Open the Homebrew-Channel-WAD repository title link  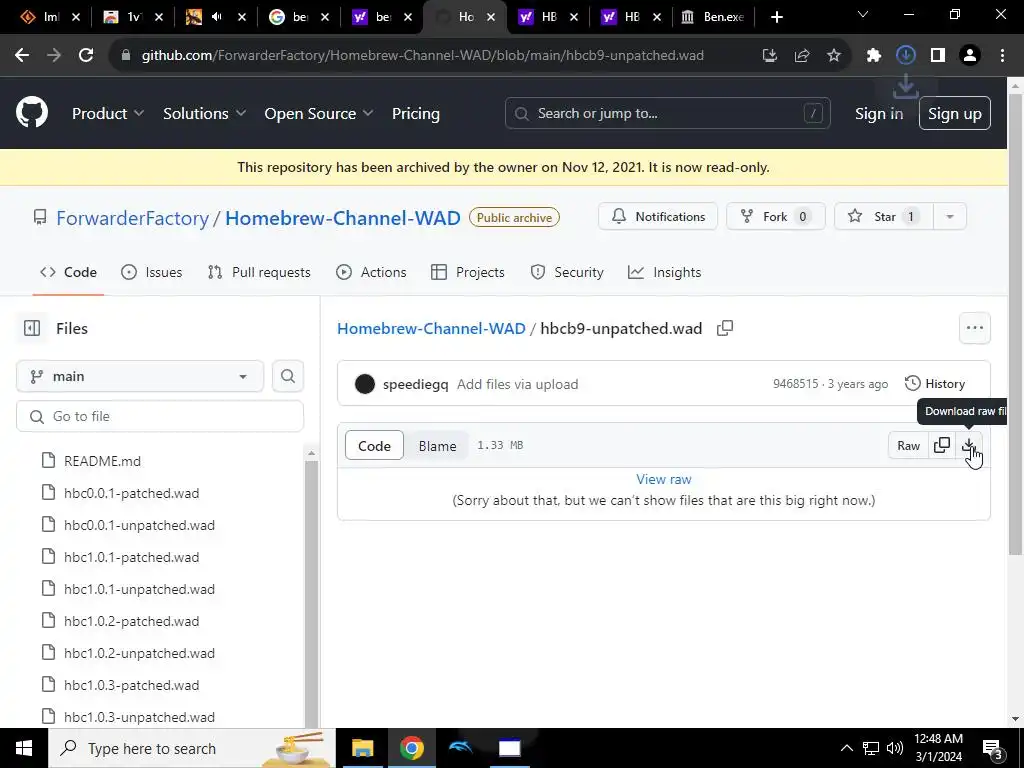tap(343, 218)
